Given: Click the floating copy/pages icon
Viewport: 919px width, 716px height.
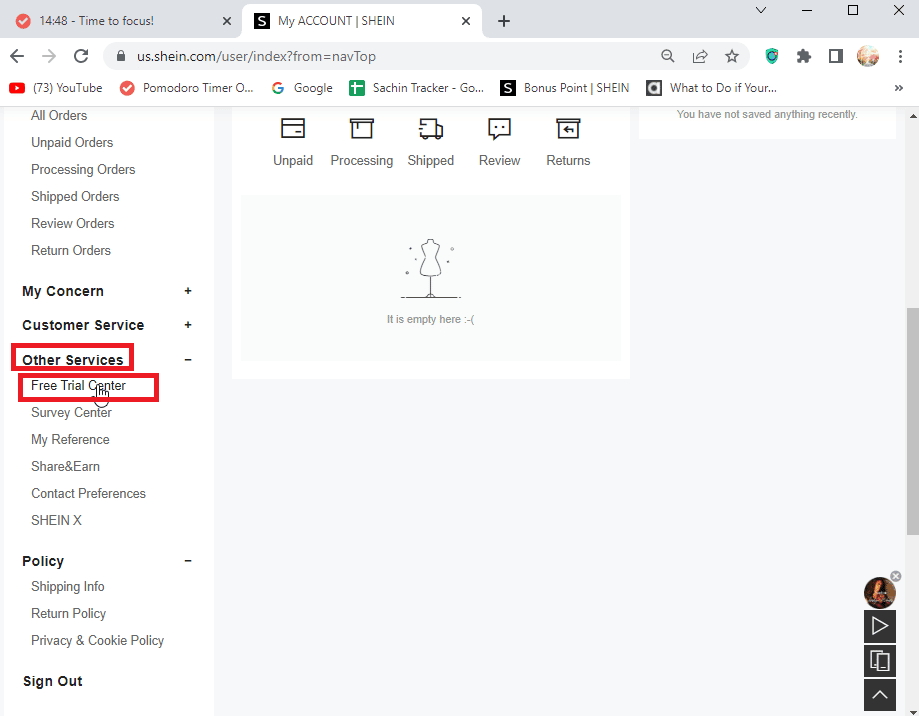Looking at the screenshot, I should coord(880,661).
